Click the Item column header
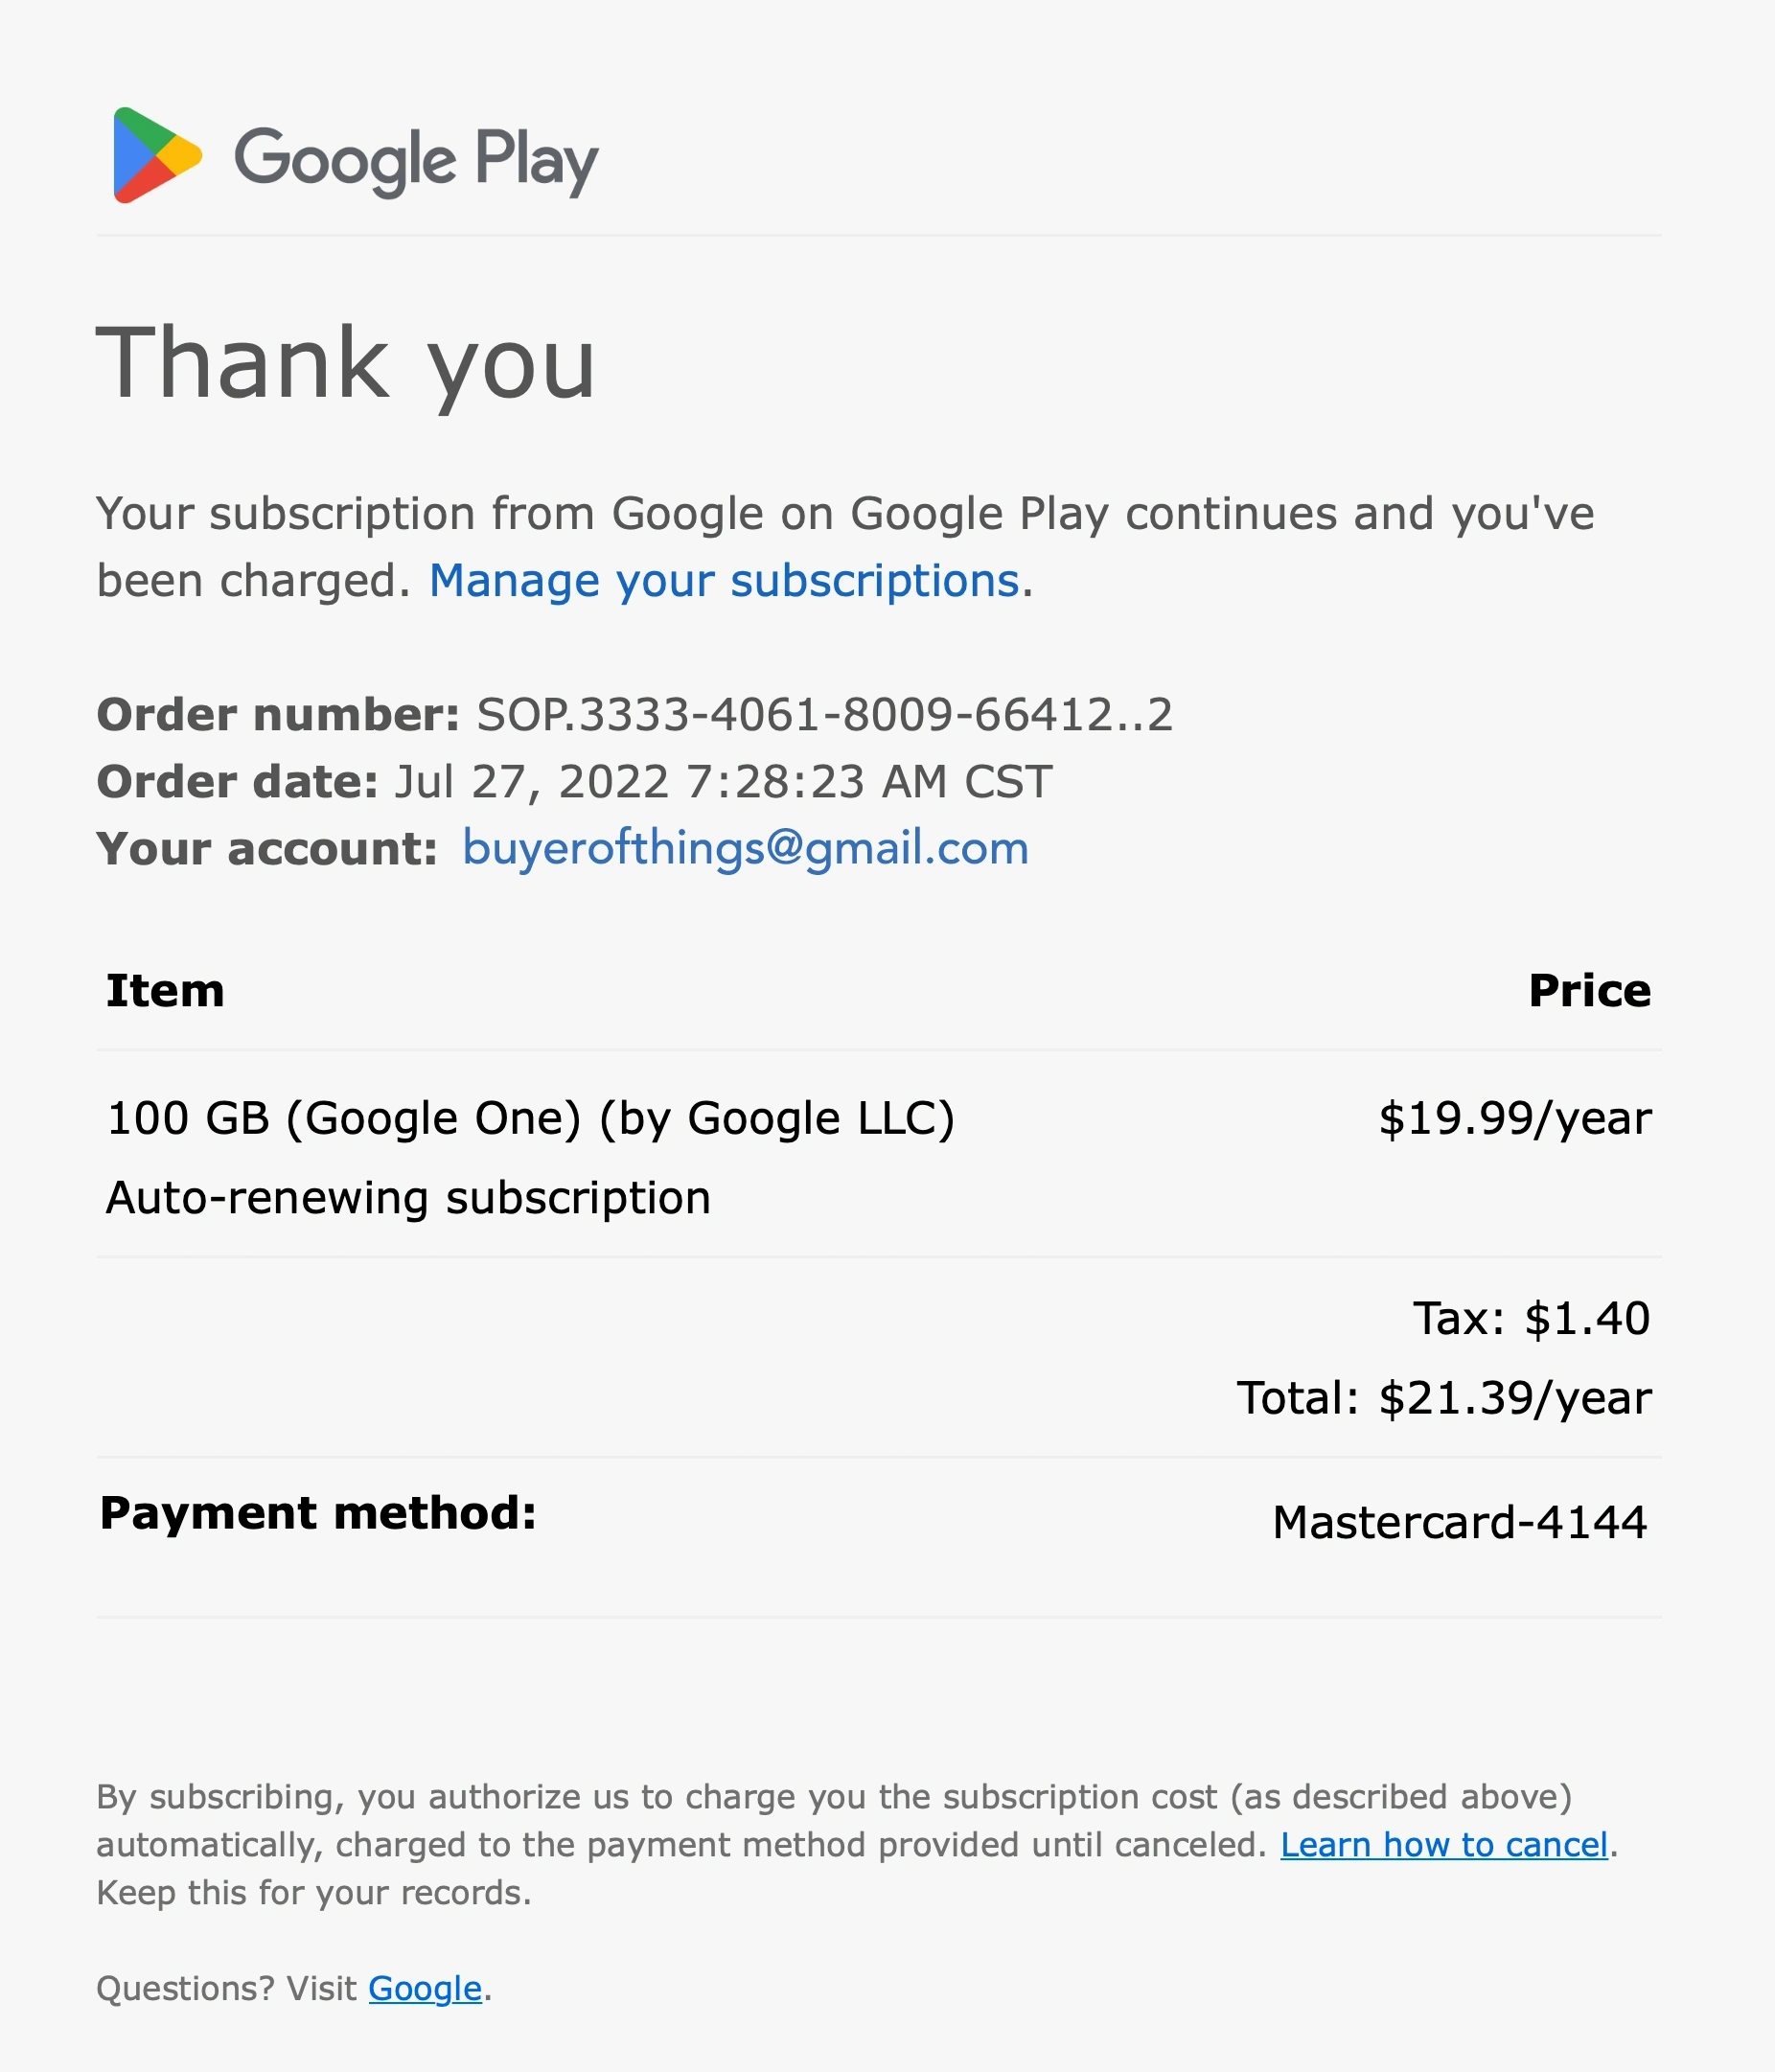Image resolution: width=1775 pixels, height=2072 pixels. (165, 991)
